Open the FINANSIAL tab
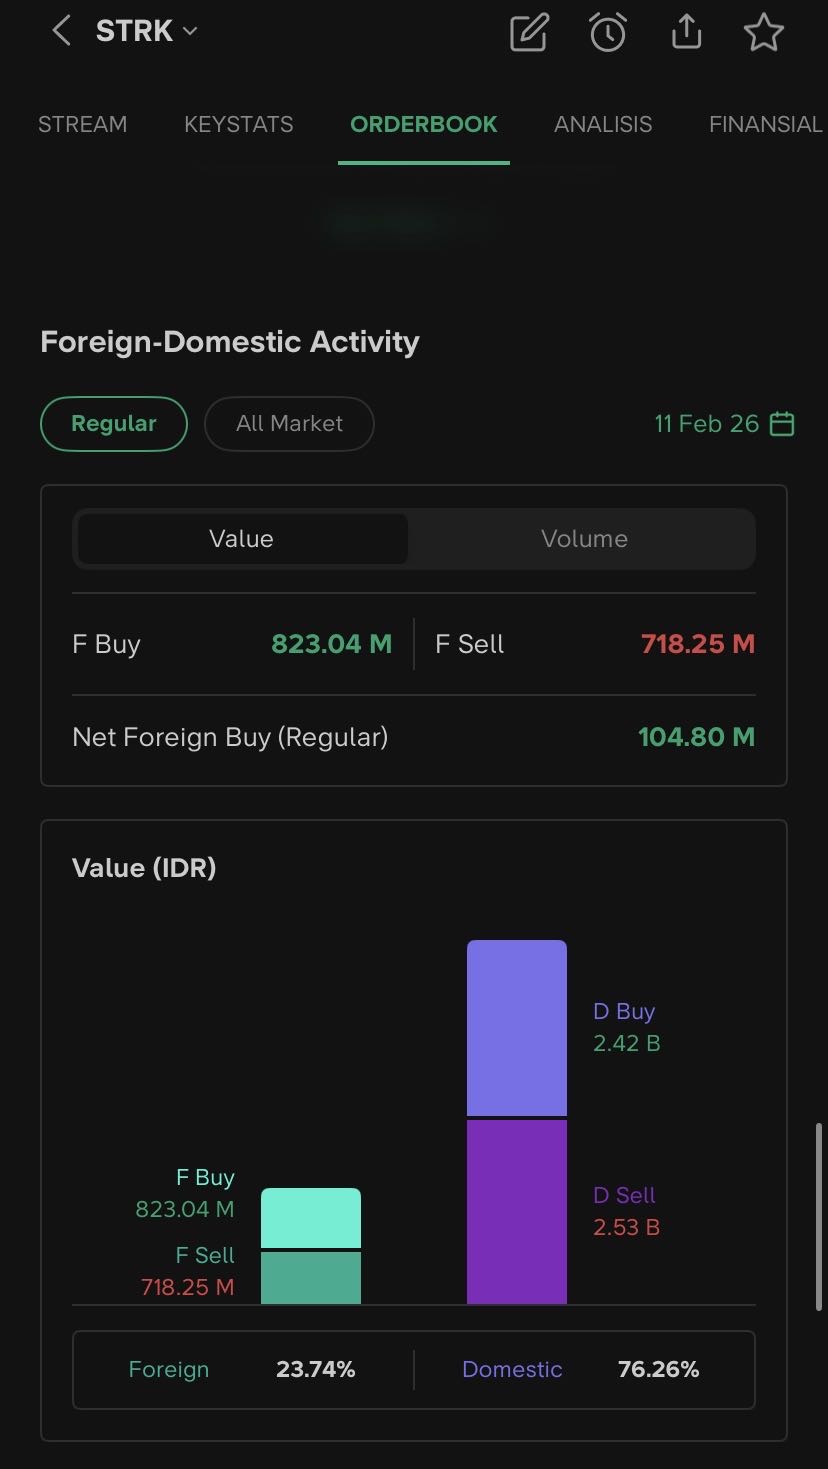The width and height of the screenshot is (828, 1469). pyautogui.click(x=765, y=125)
